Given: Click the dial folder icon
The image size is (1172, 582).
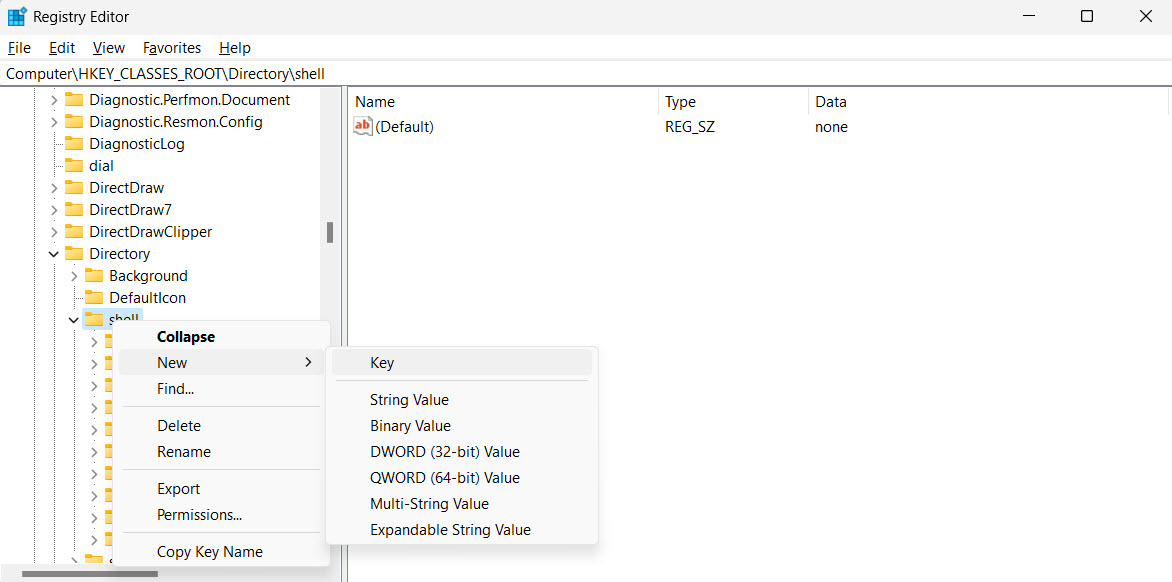Looking at the screenshot, I should click(75, 165).
